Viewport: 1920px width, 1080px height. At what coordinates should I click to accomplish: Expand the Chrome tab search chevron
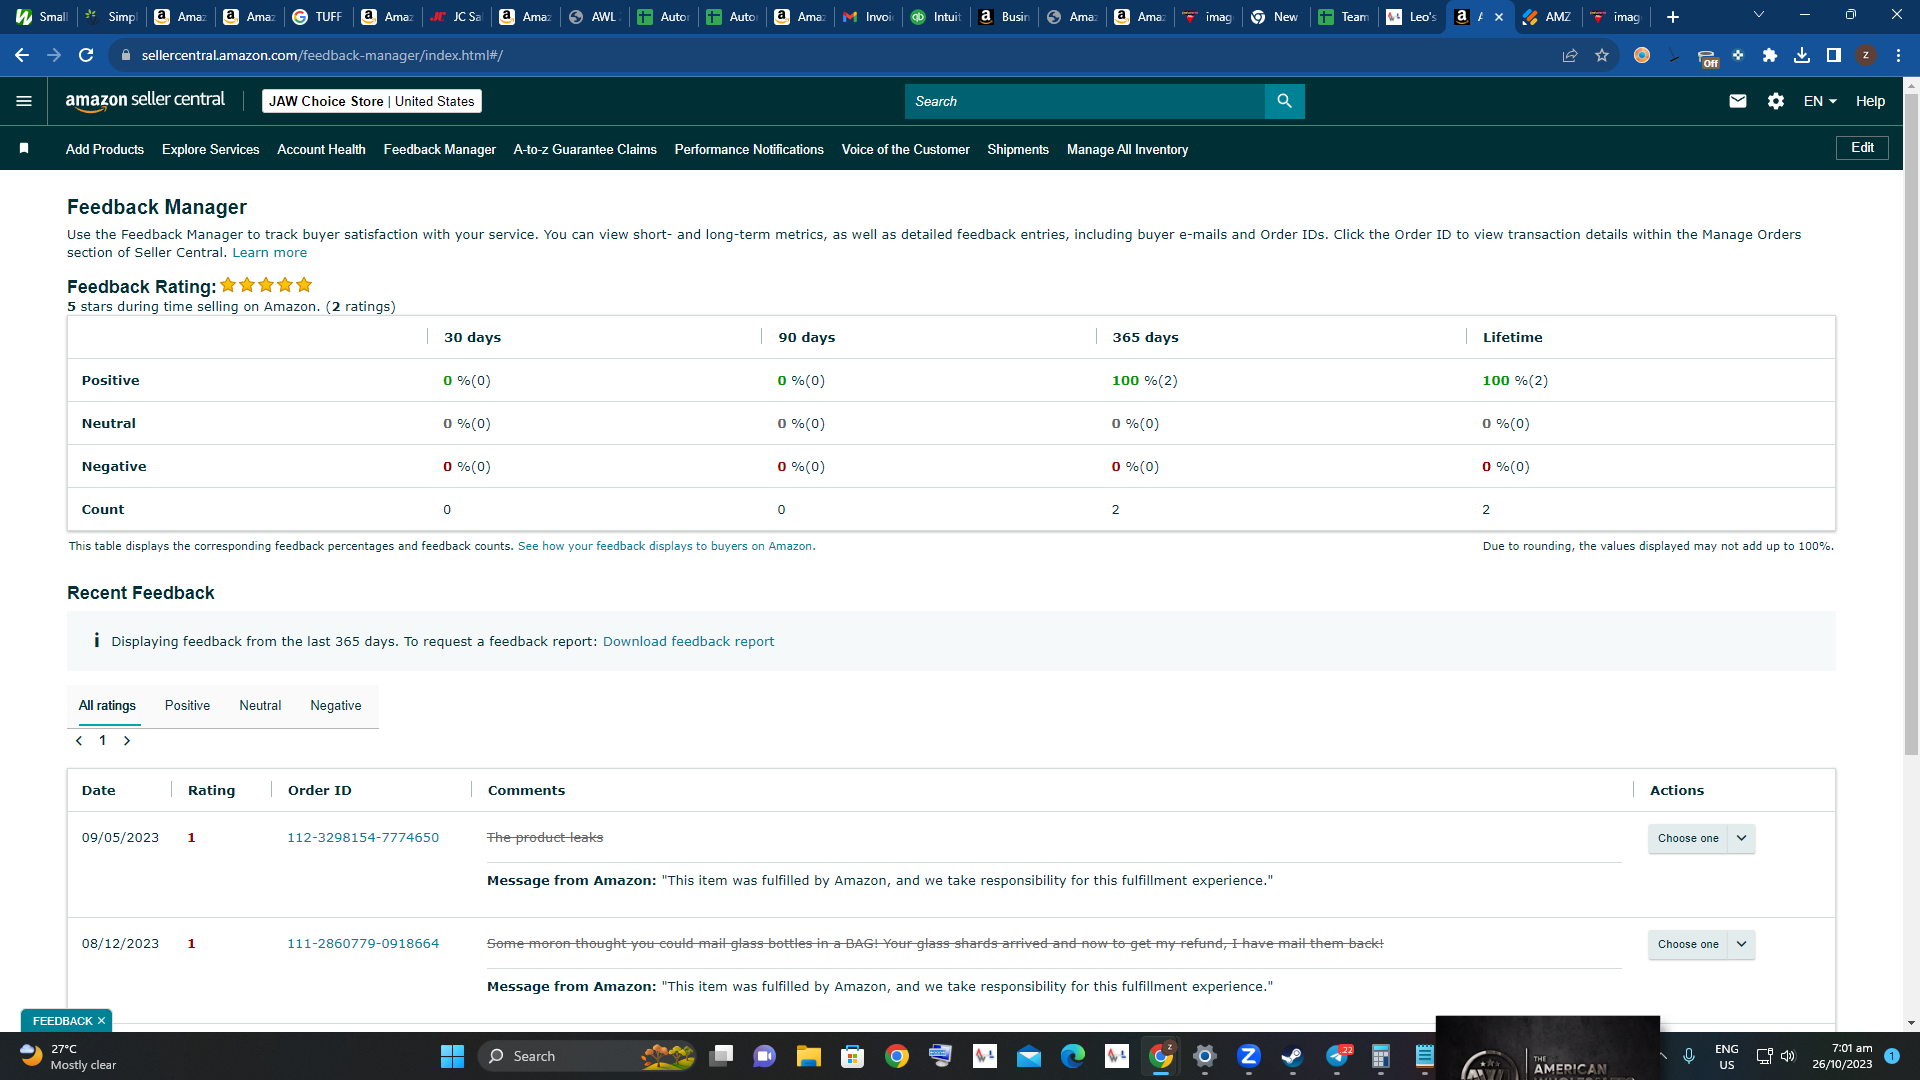click(x=1759, y=15)
